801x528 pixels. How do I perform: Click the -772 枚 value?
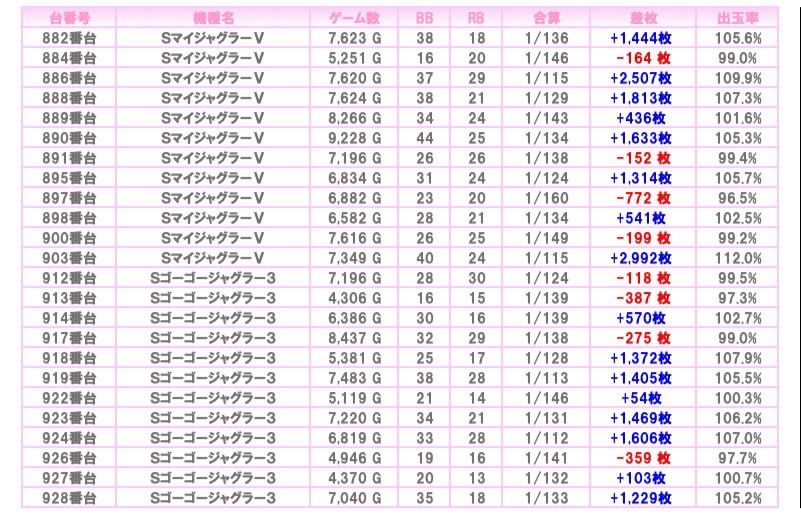point(643,198)
